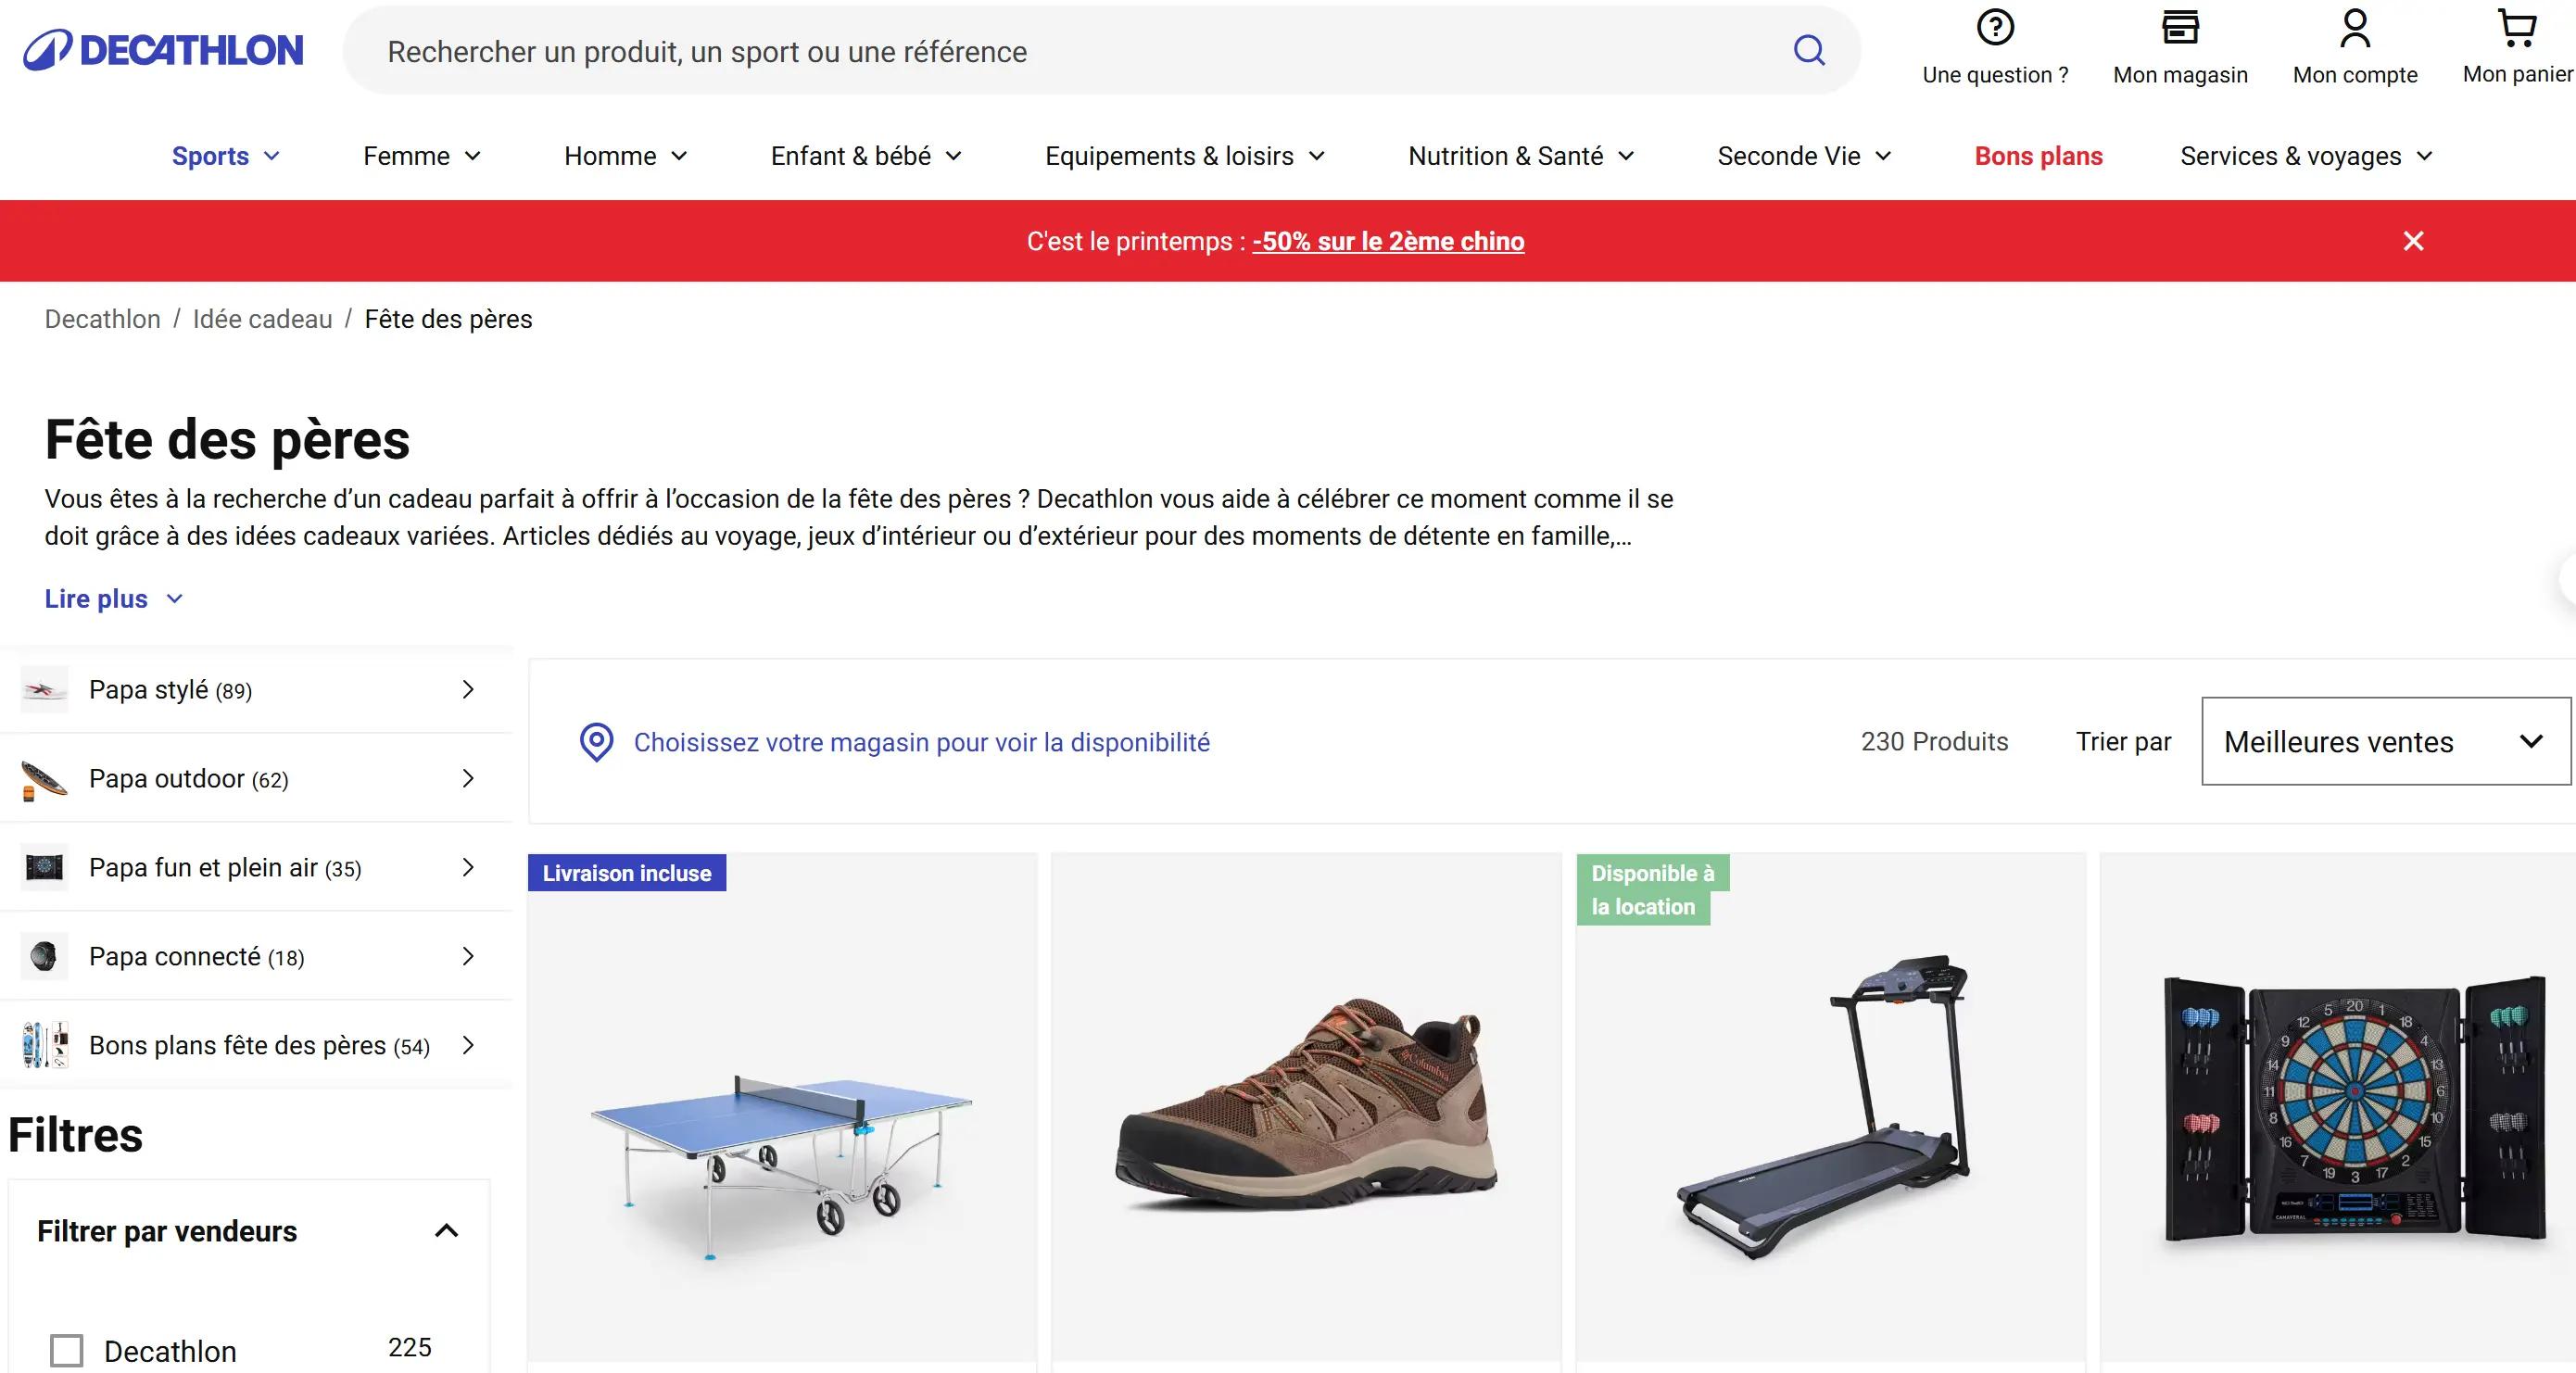Image resolution: width=2576 pixels, height=1373 pixels.
Task: Click the store locator pin icon
Action: click(x=597, y=741)
